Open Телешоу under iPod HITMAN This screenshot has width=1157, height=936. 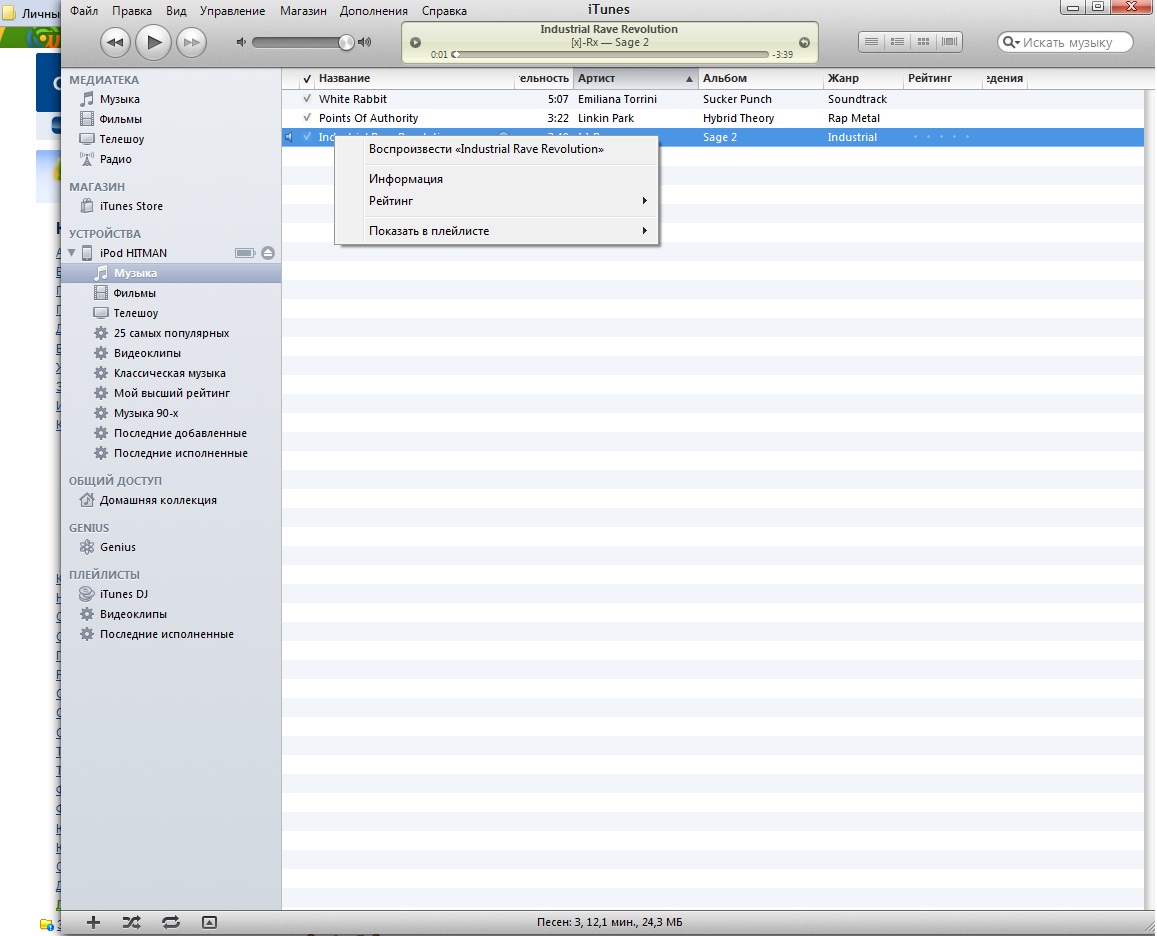[136, 313]
